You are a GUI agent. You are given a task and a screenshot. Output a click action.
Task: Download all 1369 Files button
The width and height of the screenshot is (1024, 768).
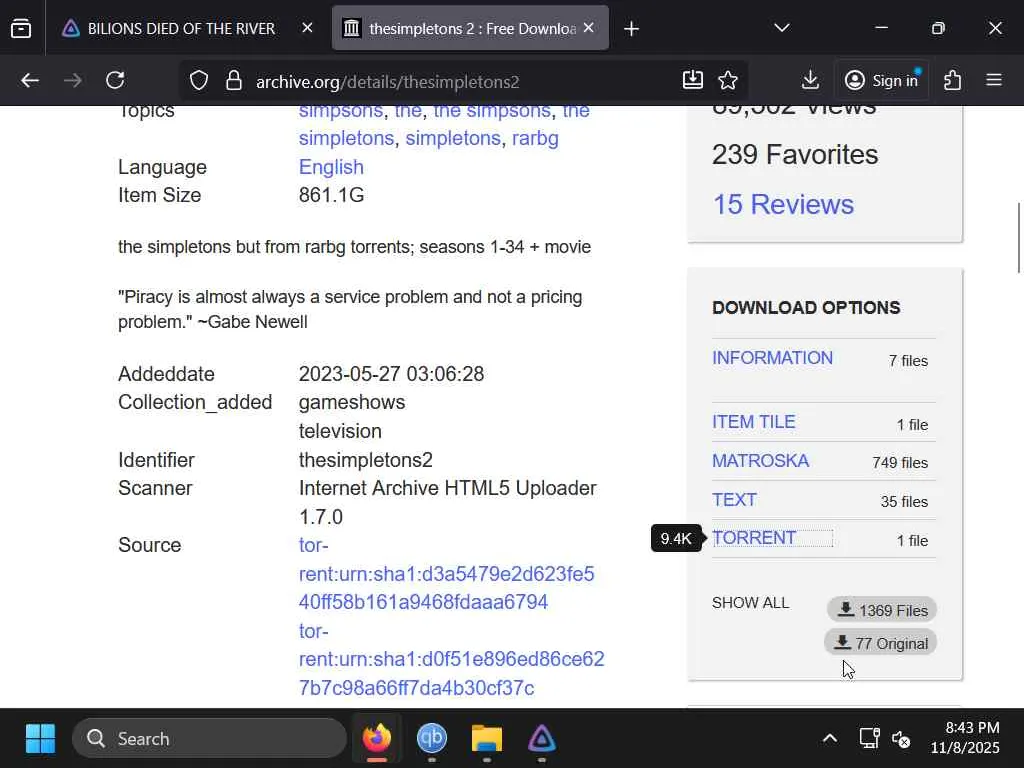pyautogui.click(x=882, y=610)
